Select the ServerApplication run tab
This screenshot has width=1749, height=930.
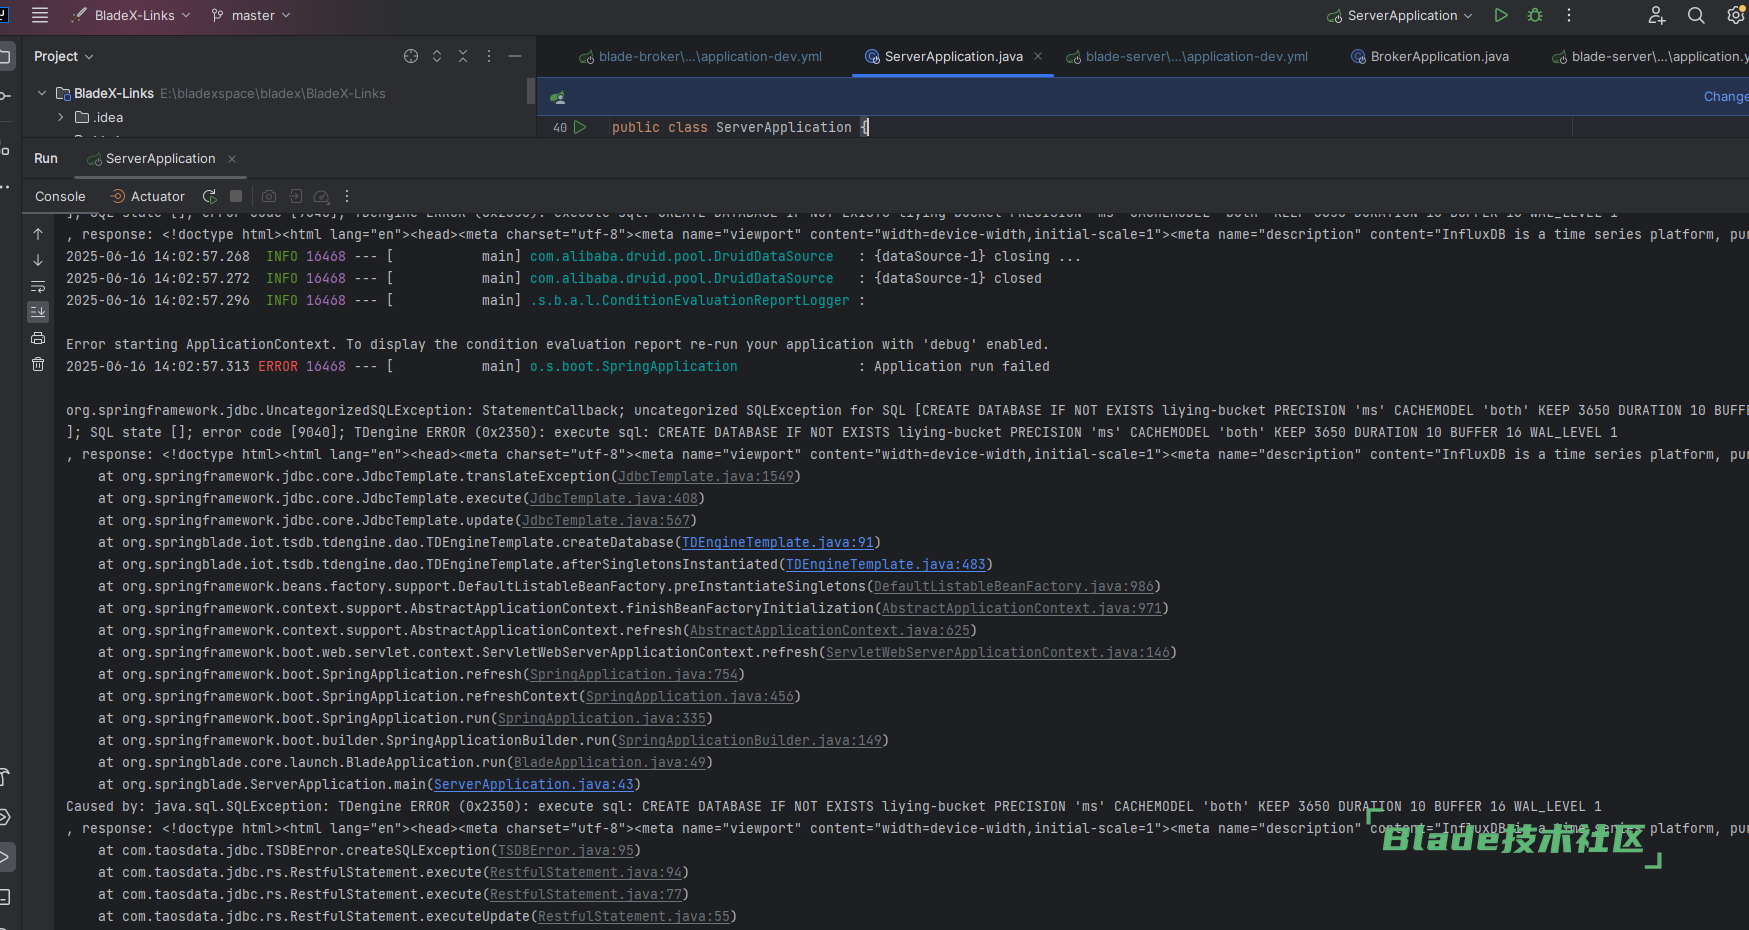(151, 158)
